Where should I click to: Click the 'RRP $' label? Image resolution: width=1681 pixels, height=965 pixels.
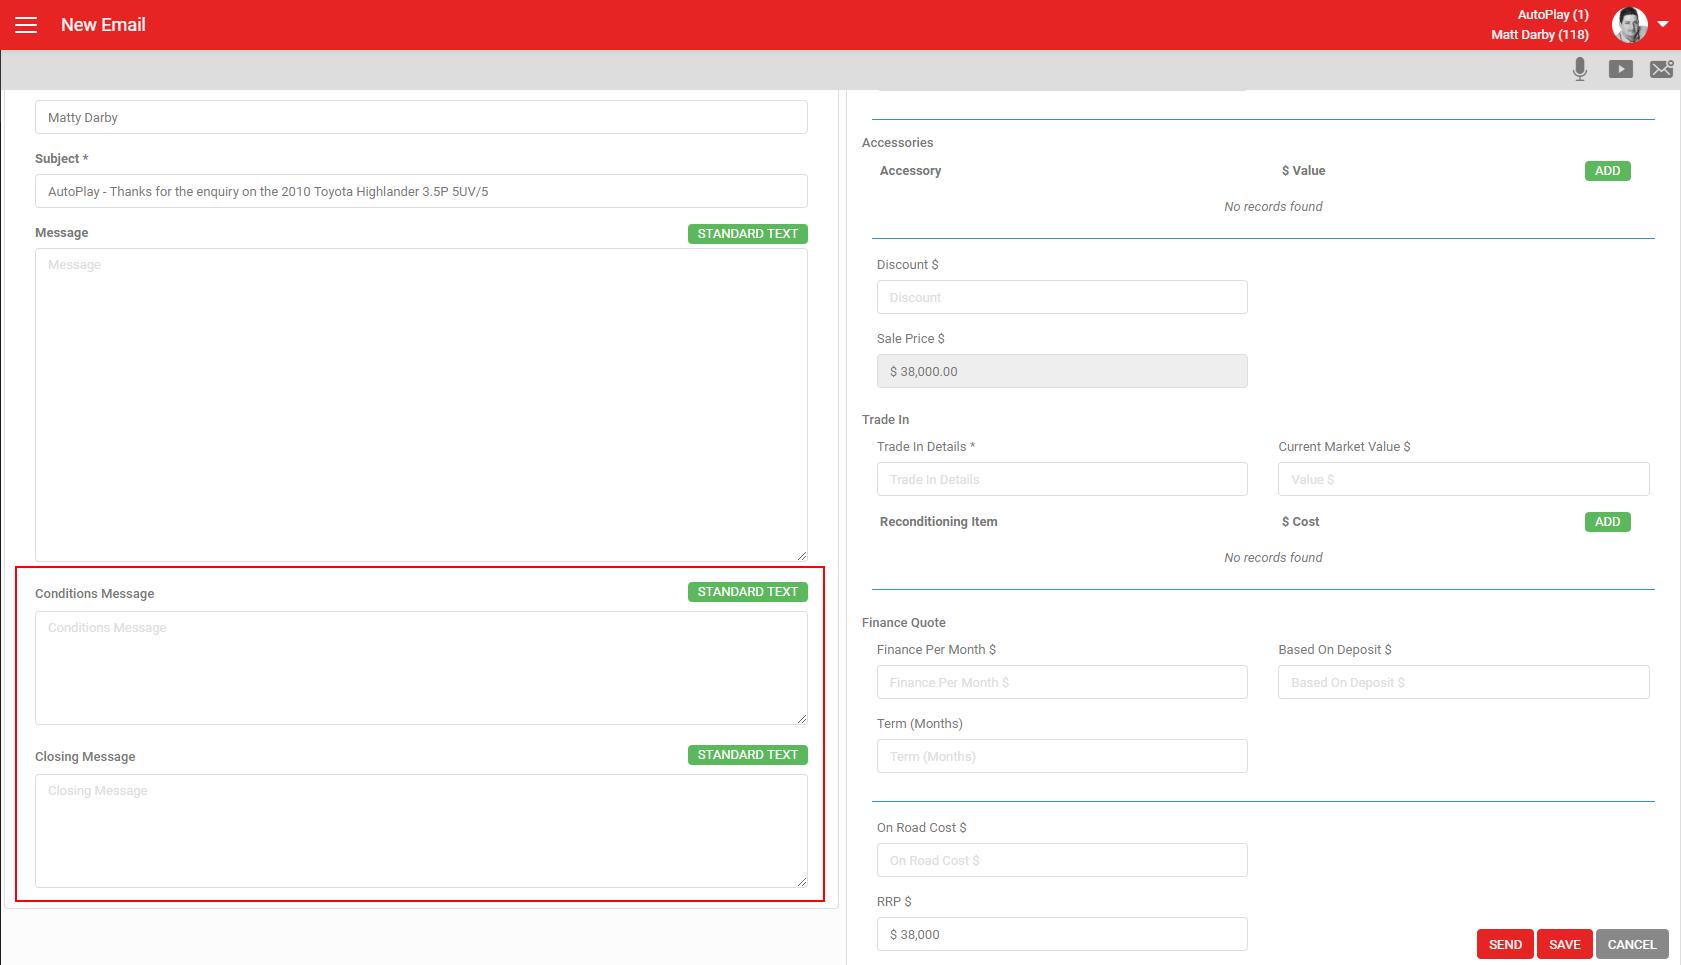pyautogui.click(x=894, y=902)
